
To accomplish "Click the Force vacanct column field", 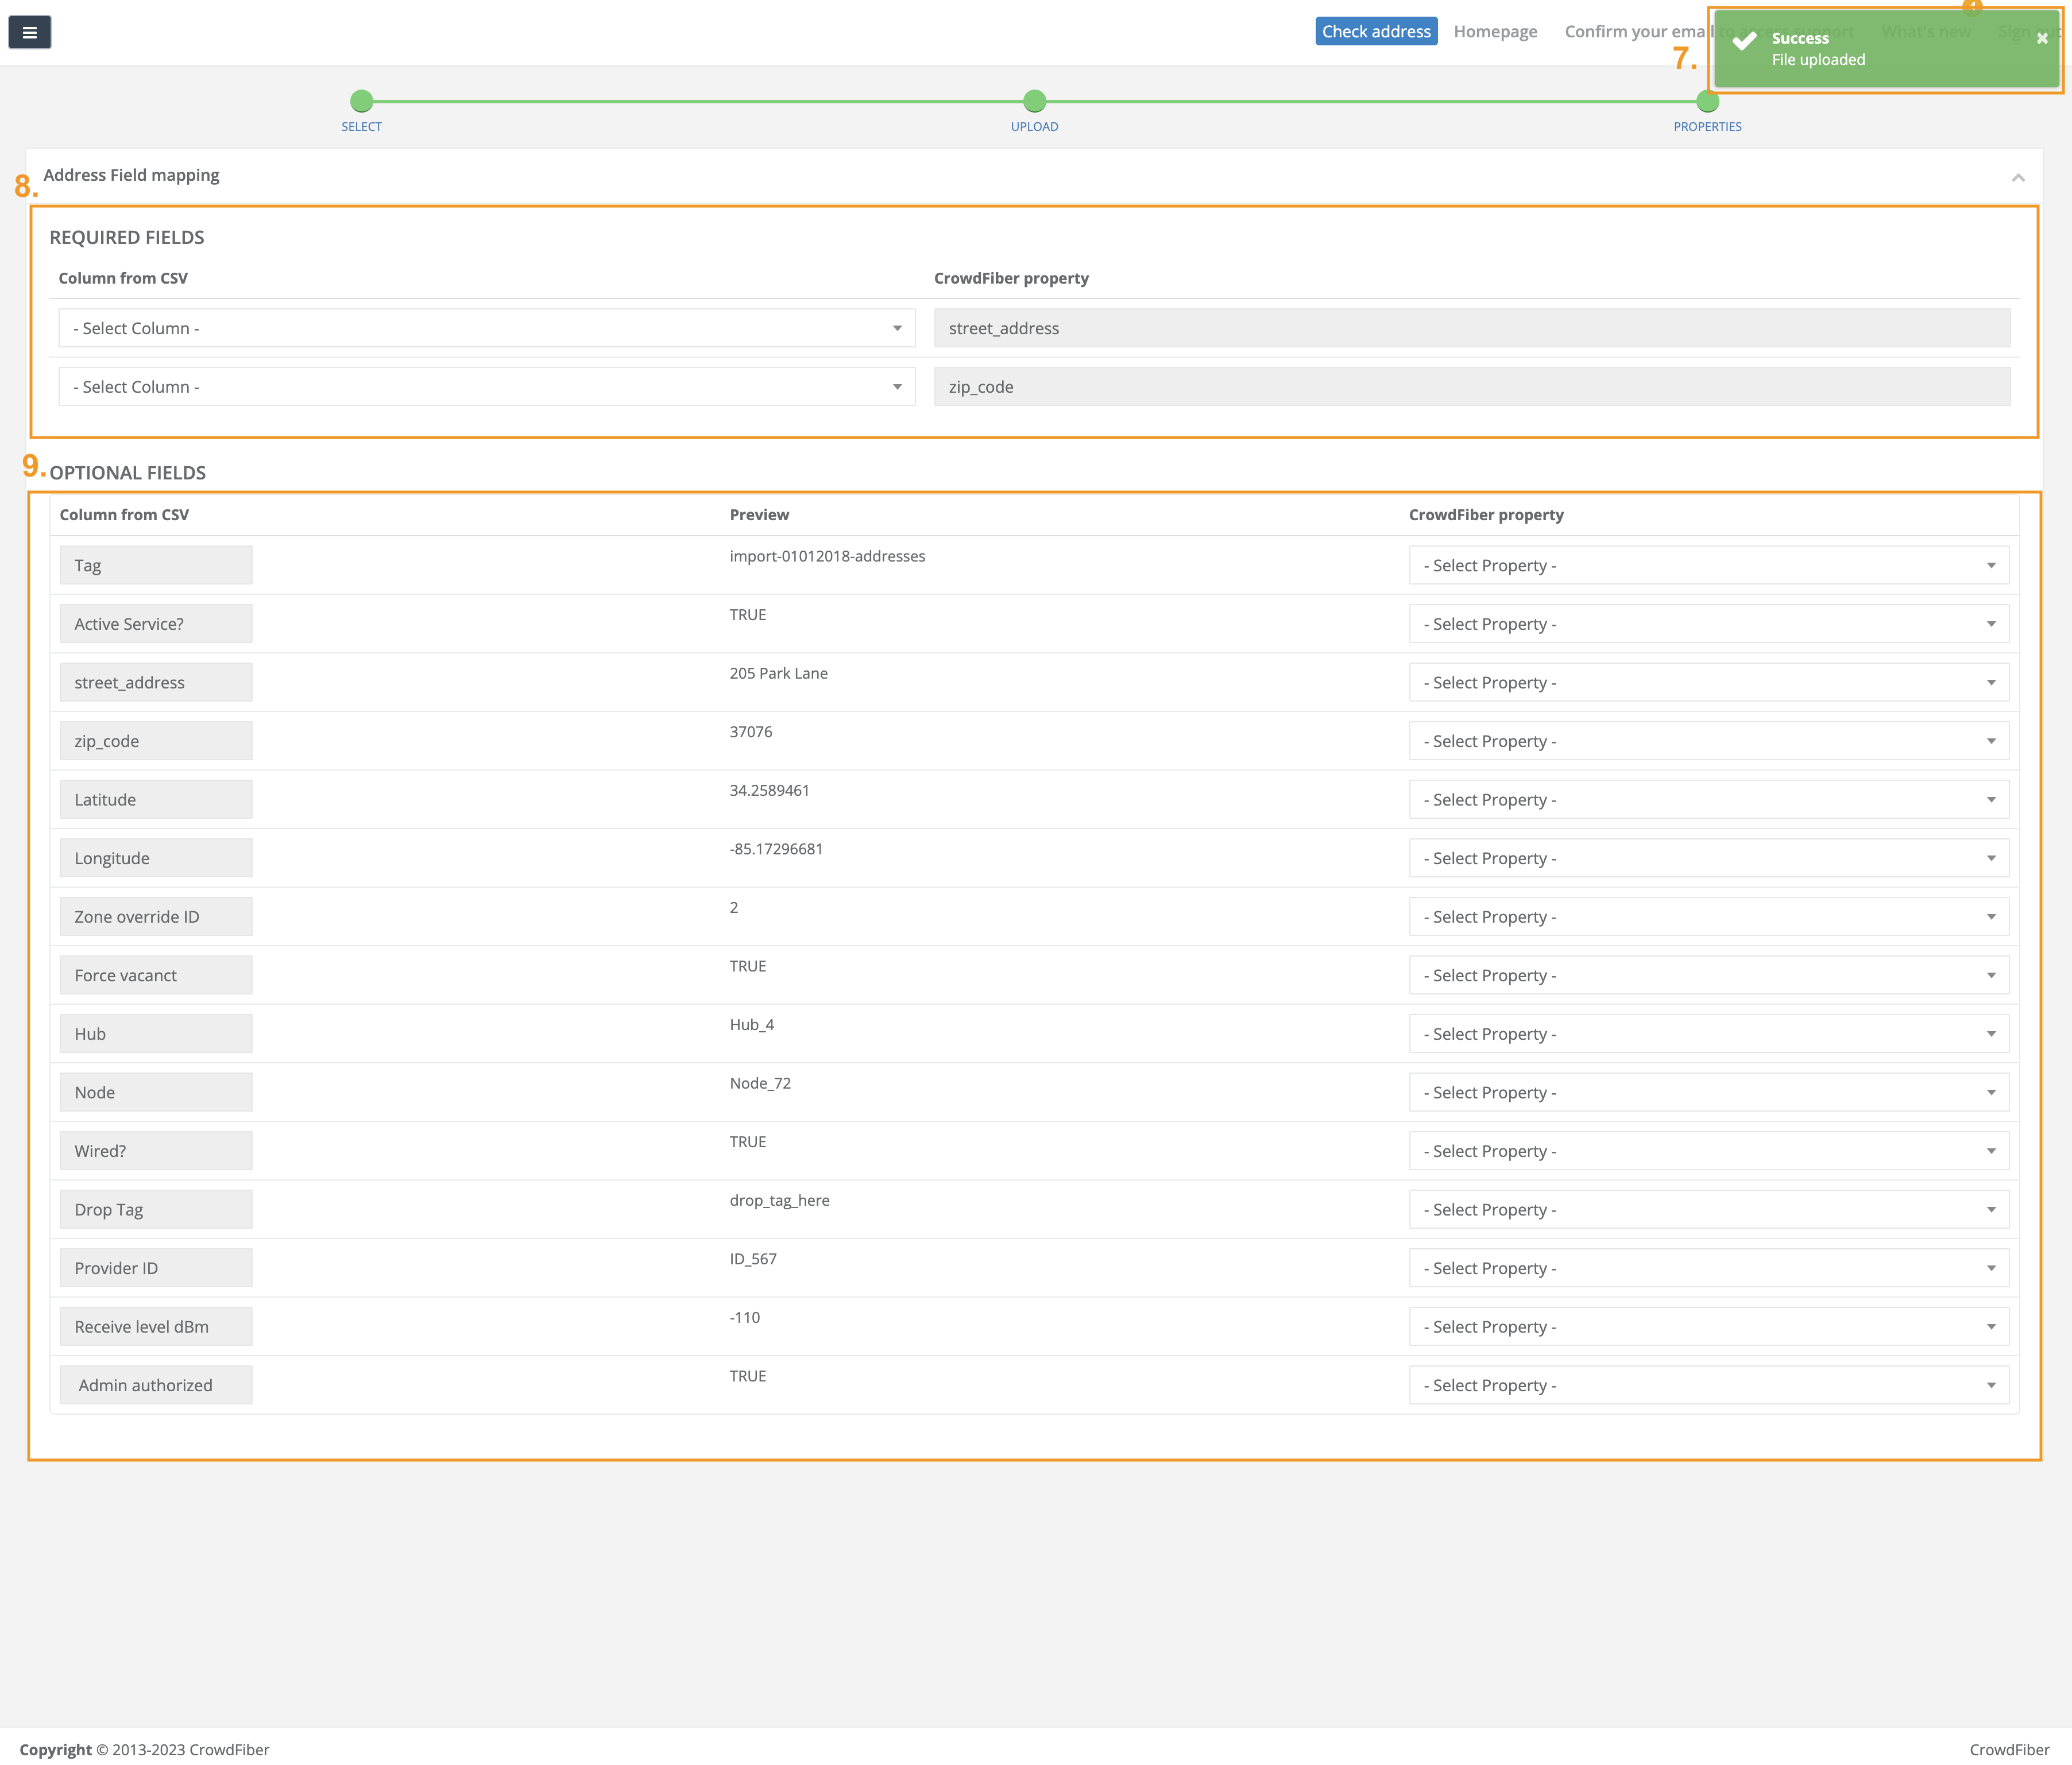I will point(155,974).
